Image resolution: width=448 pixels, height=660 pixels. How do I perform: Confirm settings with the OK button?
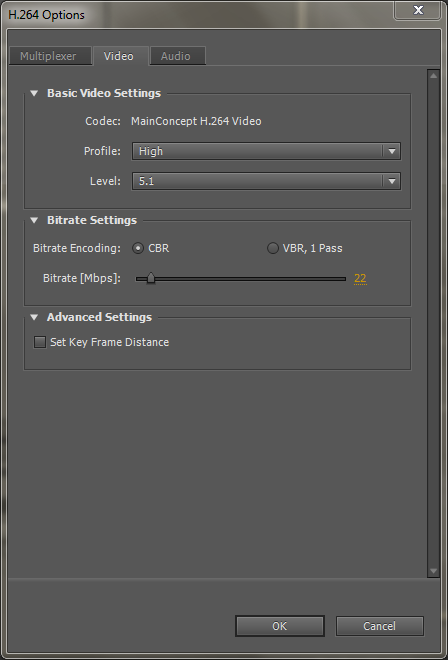[x=280, y=626]
